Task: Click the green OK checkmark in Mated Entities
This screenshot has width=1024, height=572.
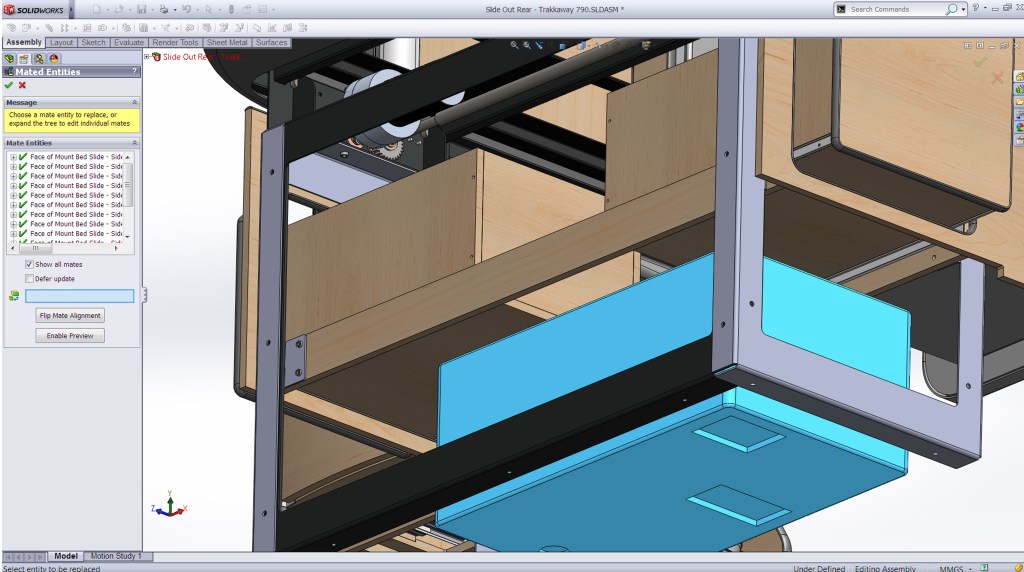Action: [9, 85]
